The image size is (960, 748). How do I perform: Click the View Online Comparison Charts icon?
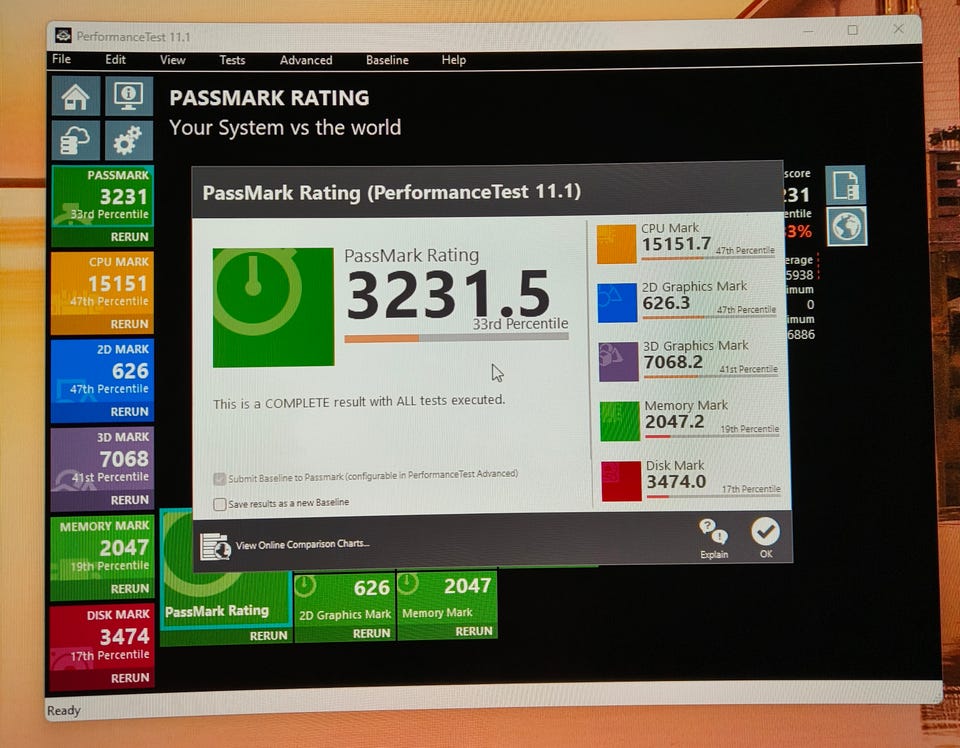[x=215, y=545]
